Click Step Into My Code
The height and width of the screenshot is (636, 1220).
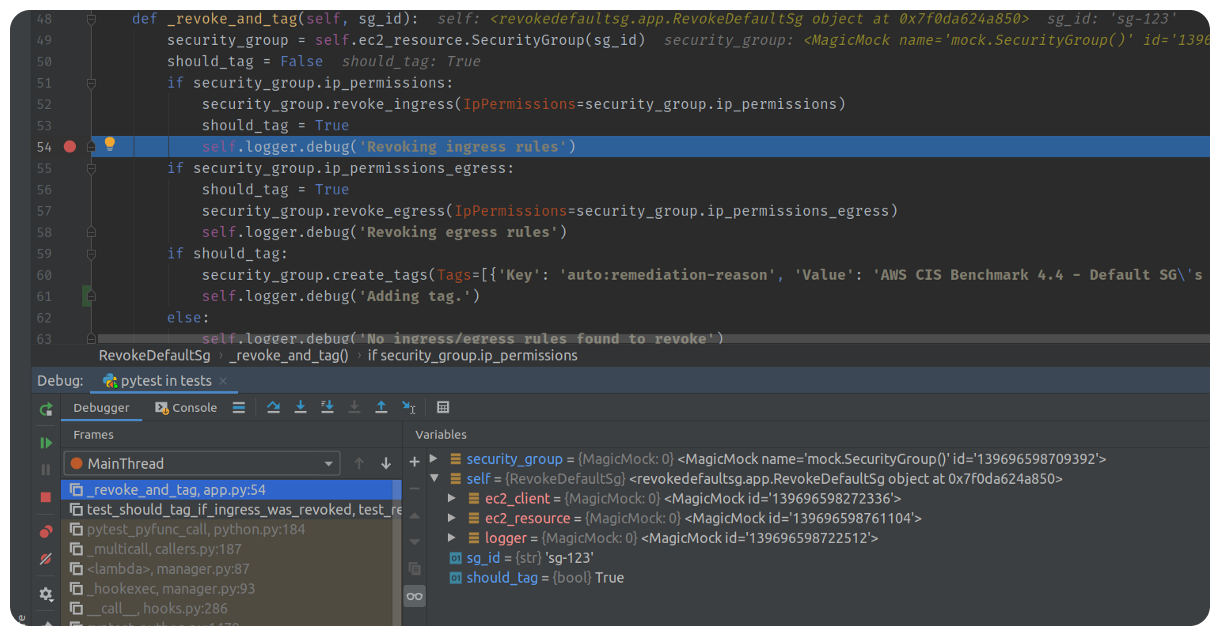click(x=327, y=407)
